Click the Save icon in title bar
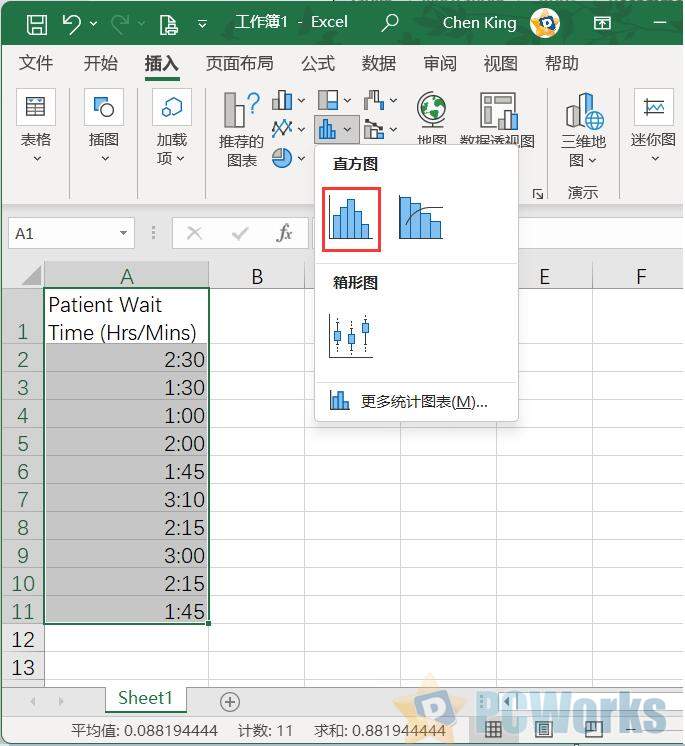Image resolution: width=685 pixels, height=746 pixels. click(37, 24)
